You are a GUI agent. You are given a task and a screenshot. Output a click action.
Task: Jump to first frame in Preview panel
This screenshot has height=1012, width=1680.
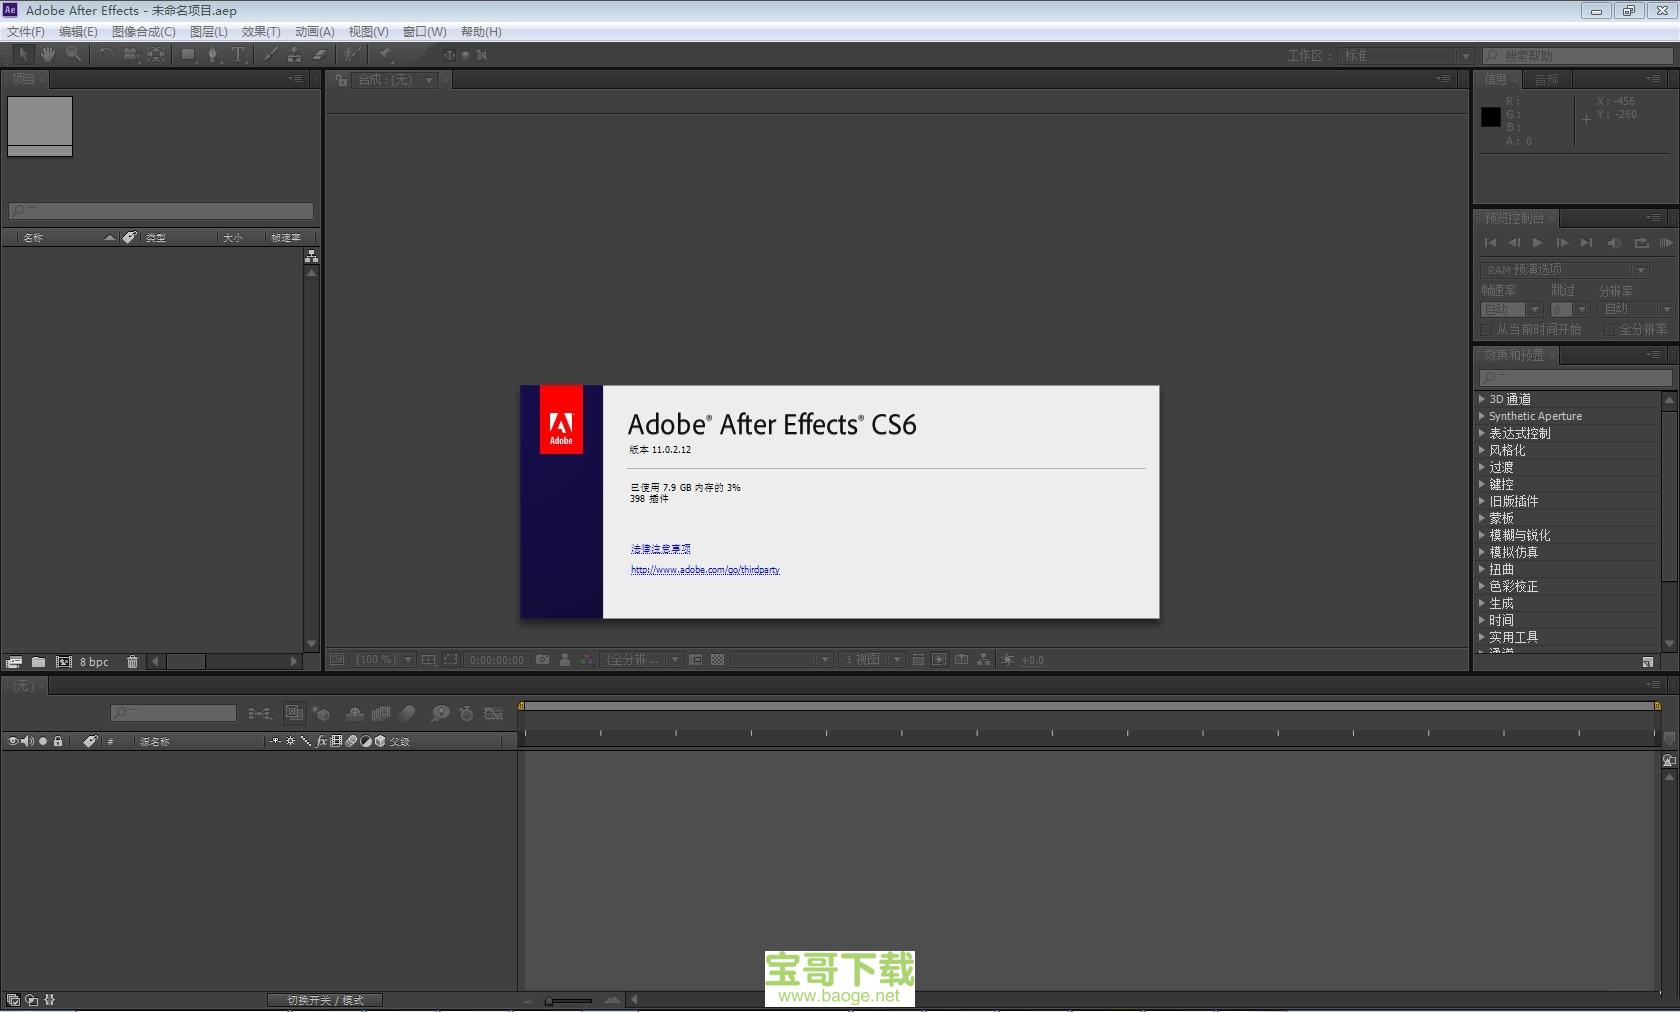tap(1490, 243)
